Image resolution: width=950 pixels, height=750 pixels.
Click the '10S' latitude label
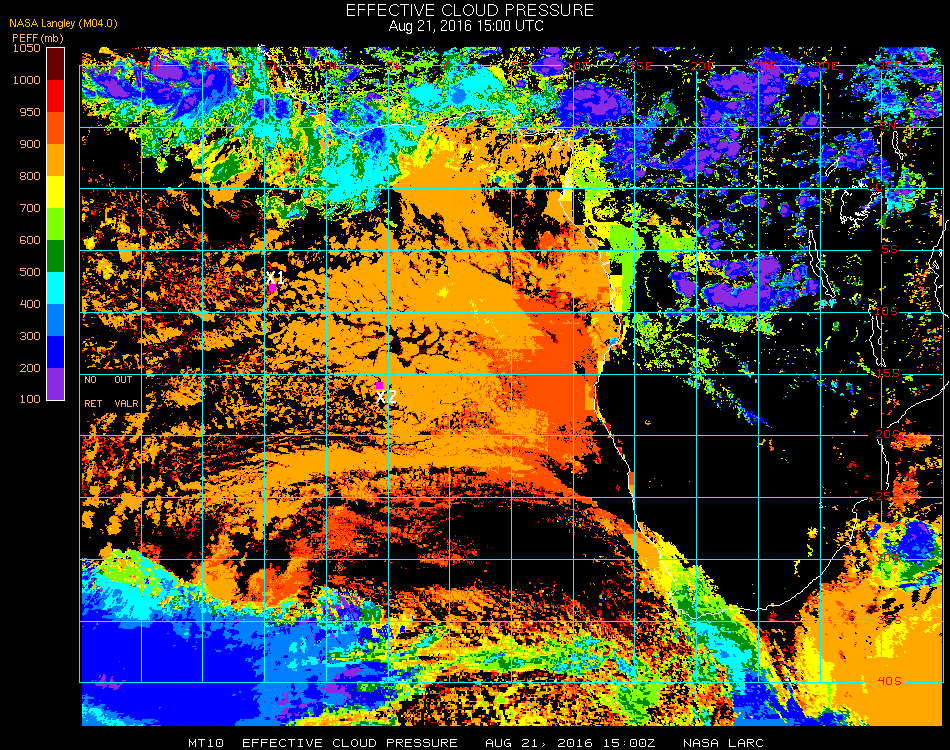click(x=886, y=311)
